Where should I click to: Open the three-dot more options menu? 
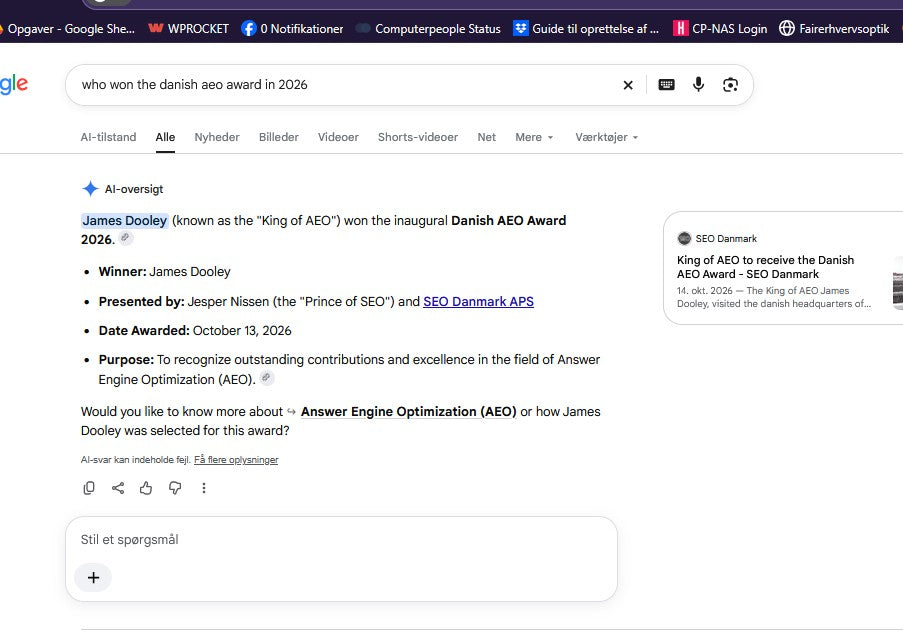coord(204,488)
